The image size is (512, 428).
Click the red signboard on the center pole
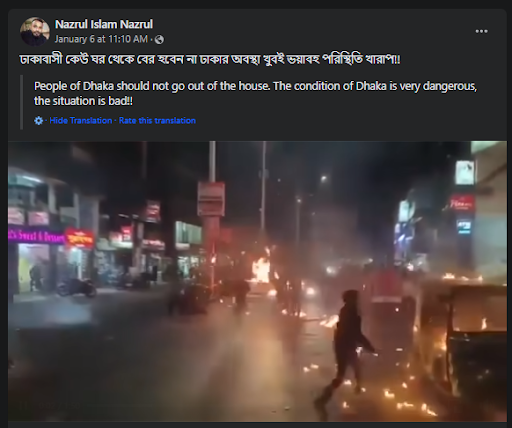coord(211,199)
